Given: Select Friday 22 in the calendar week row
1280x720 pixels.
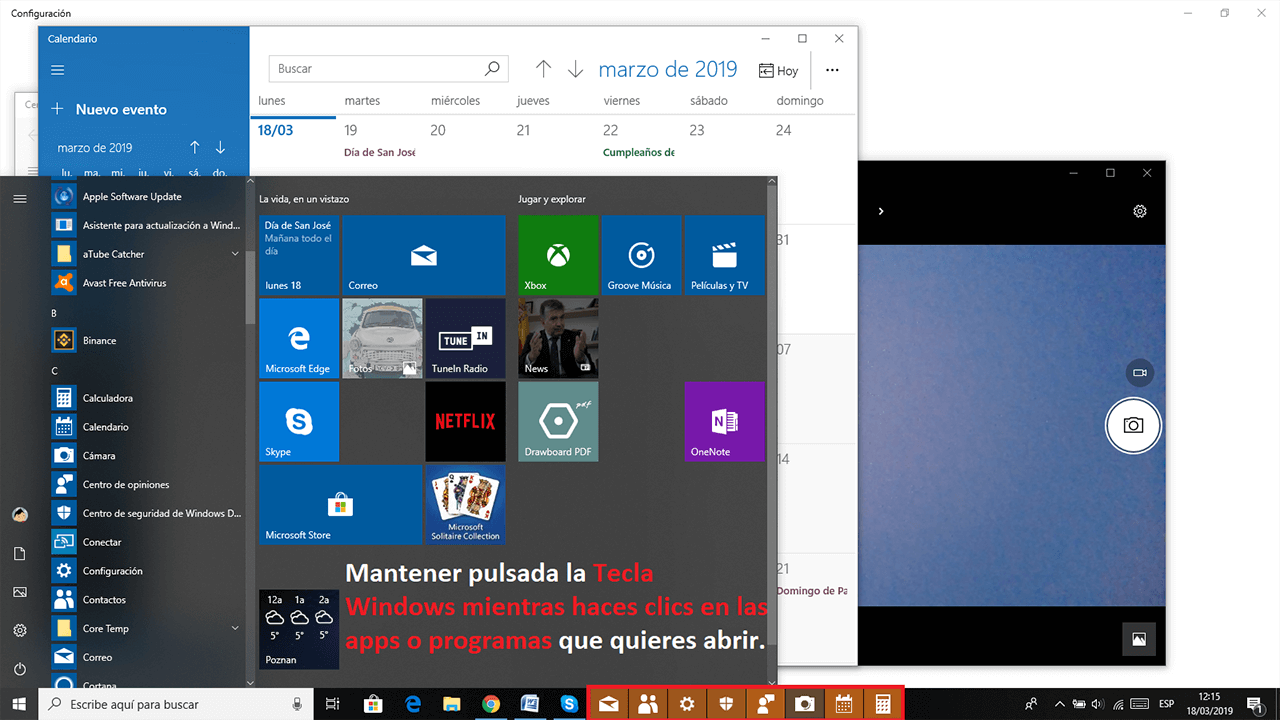Looking at the screenshot, I should pyautogui.click(x=611, y=130).
